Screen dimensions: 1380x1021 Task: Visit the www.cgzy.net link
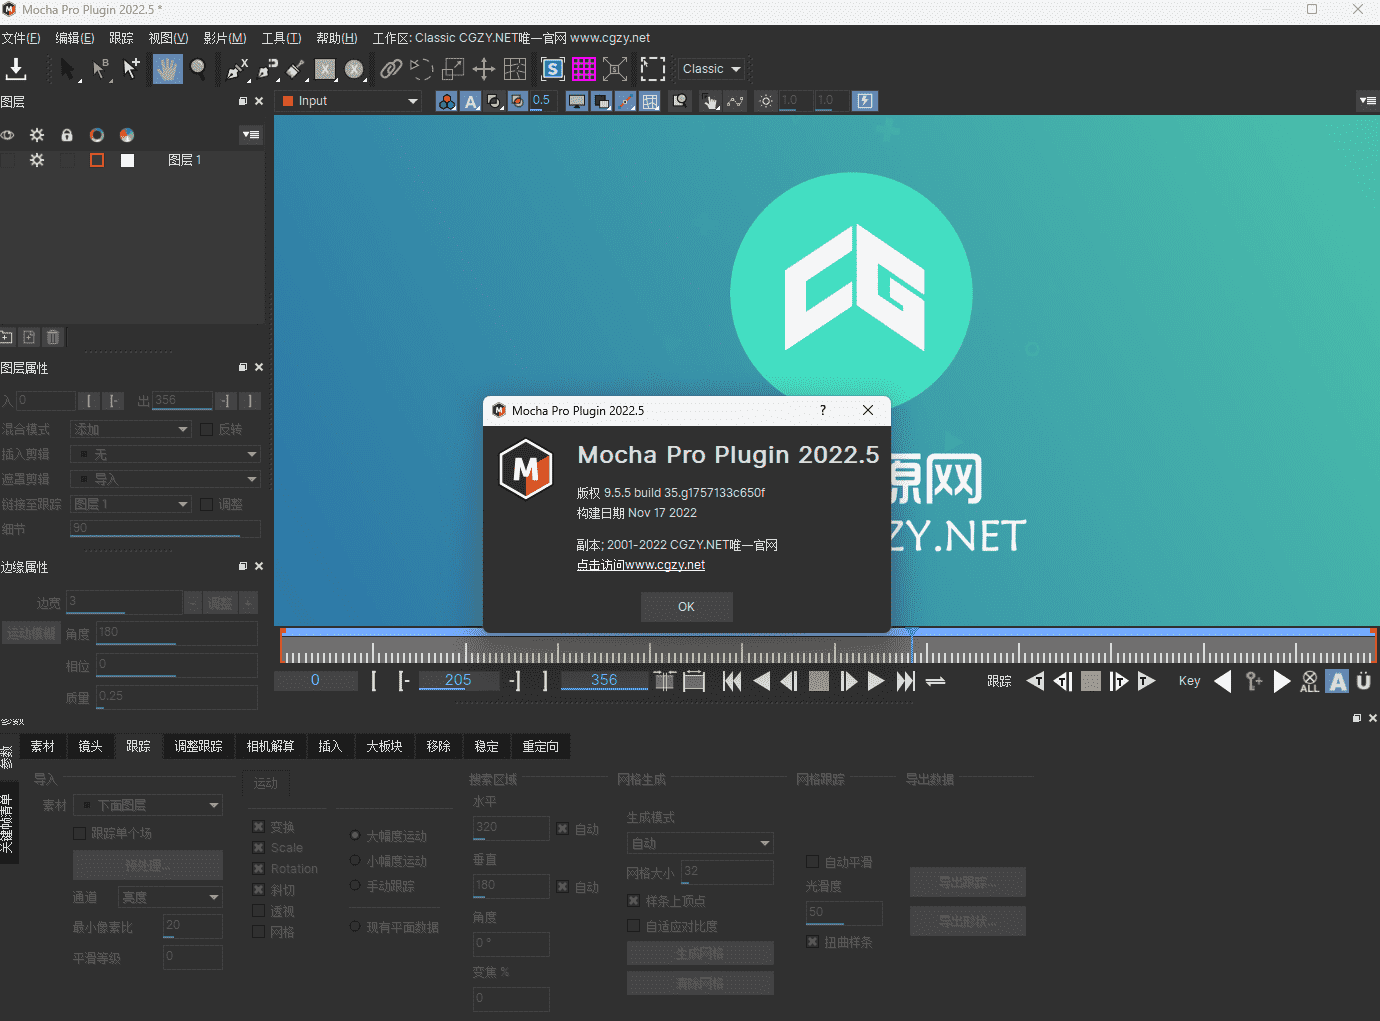point(640,564)
